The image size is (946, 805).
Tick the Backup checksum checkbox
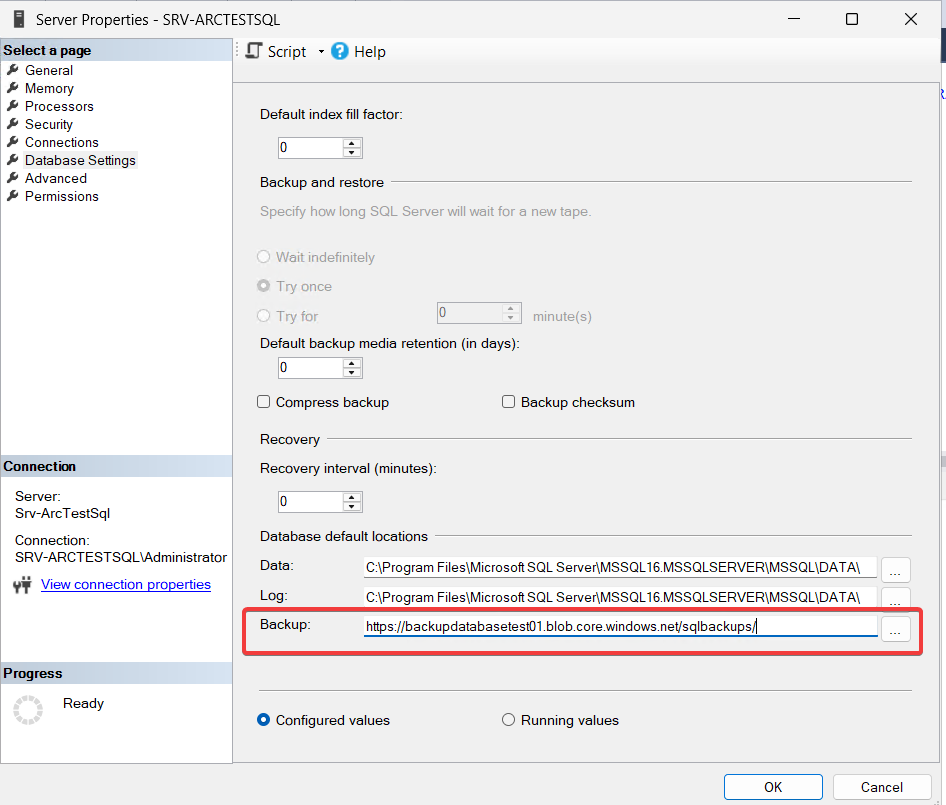coord(509,402)
